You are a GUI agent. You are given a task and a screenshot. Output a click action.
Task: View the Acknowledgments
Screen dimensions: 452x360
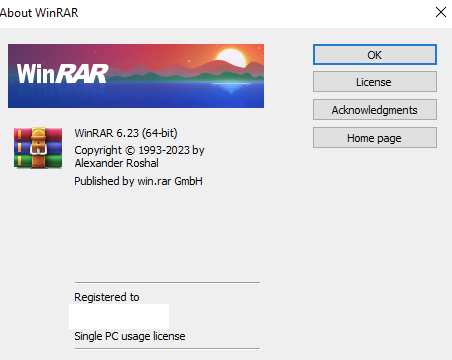375,110
